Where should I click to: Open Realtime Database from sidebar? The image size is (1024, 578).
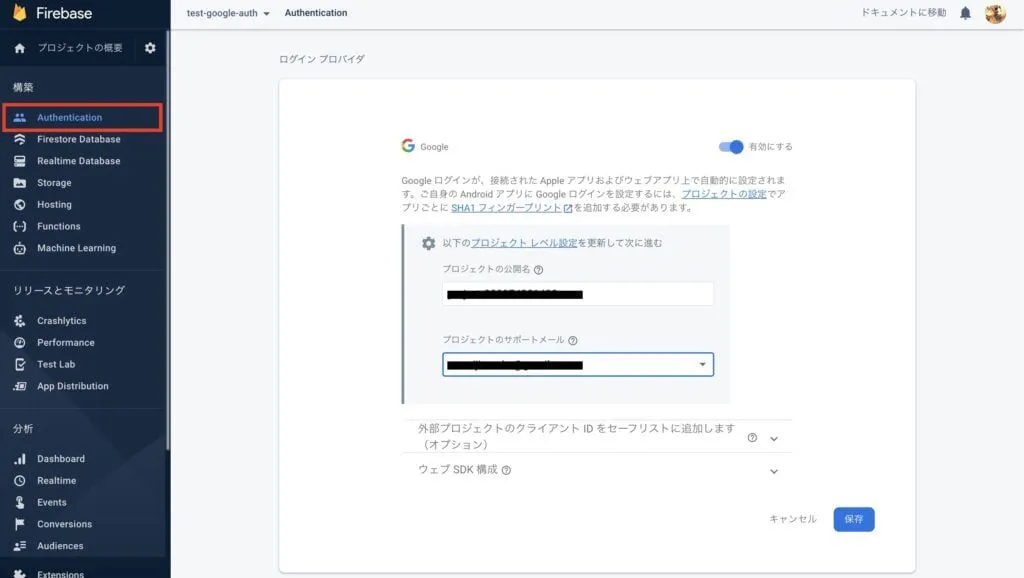pos(78,161)
